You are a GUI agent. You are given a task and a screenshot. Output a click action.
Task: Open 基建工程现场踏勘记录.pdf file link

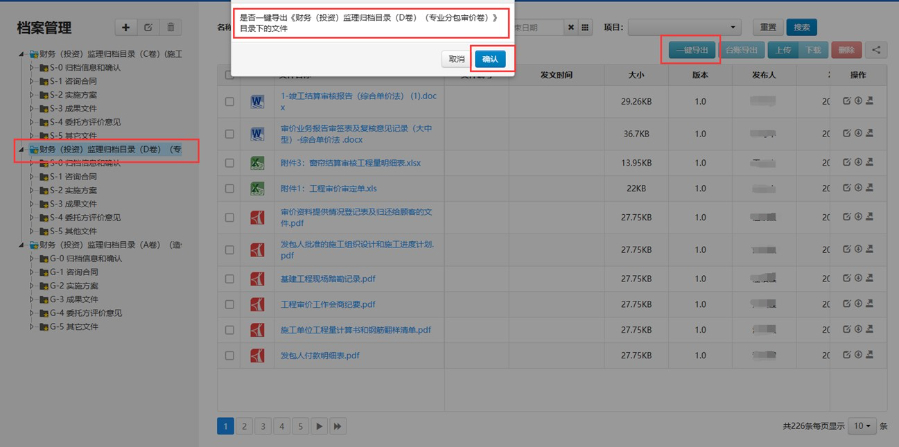[327, 278]
